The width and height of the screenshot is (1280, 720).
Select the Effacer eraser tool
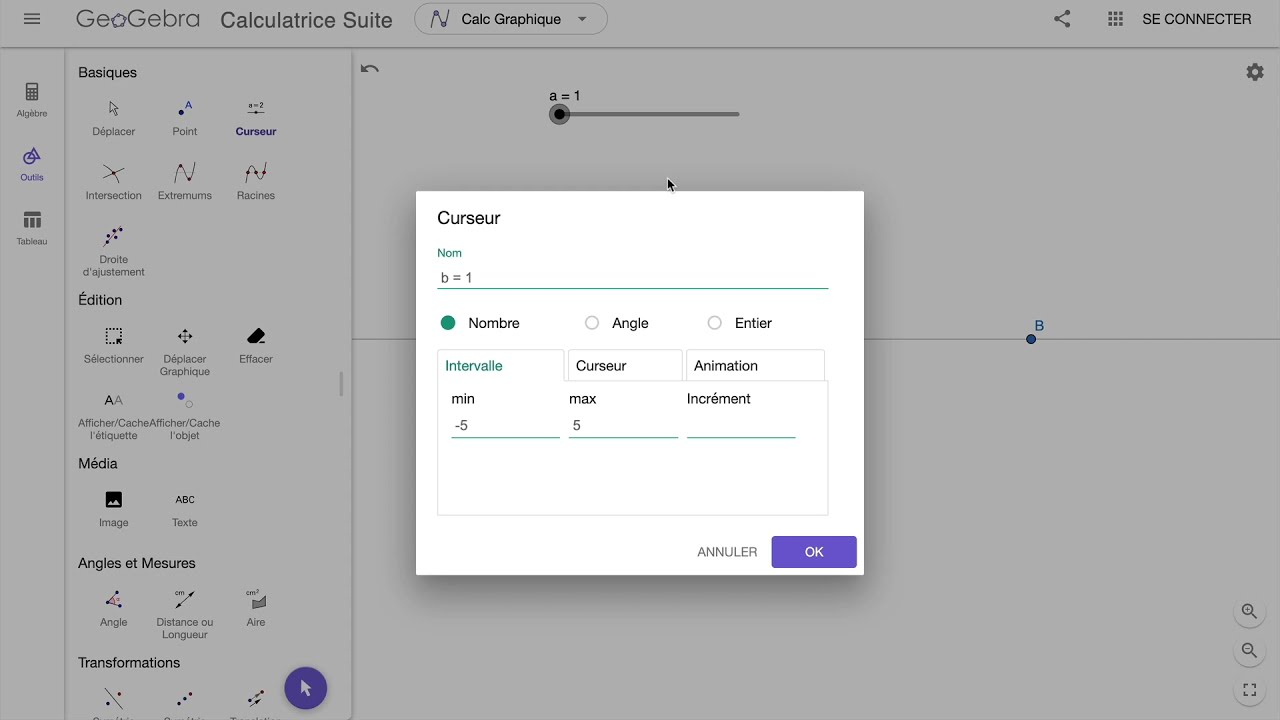tap(256, 345)
